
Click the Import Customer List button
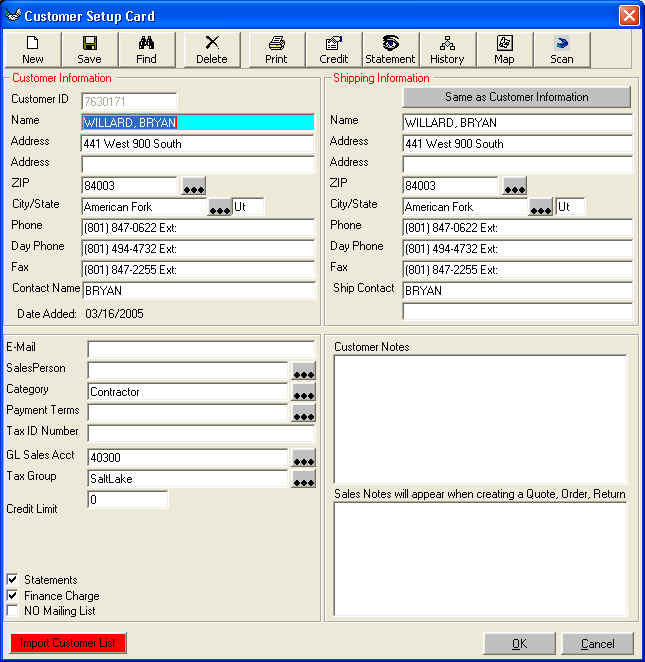coord(68,643)
